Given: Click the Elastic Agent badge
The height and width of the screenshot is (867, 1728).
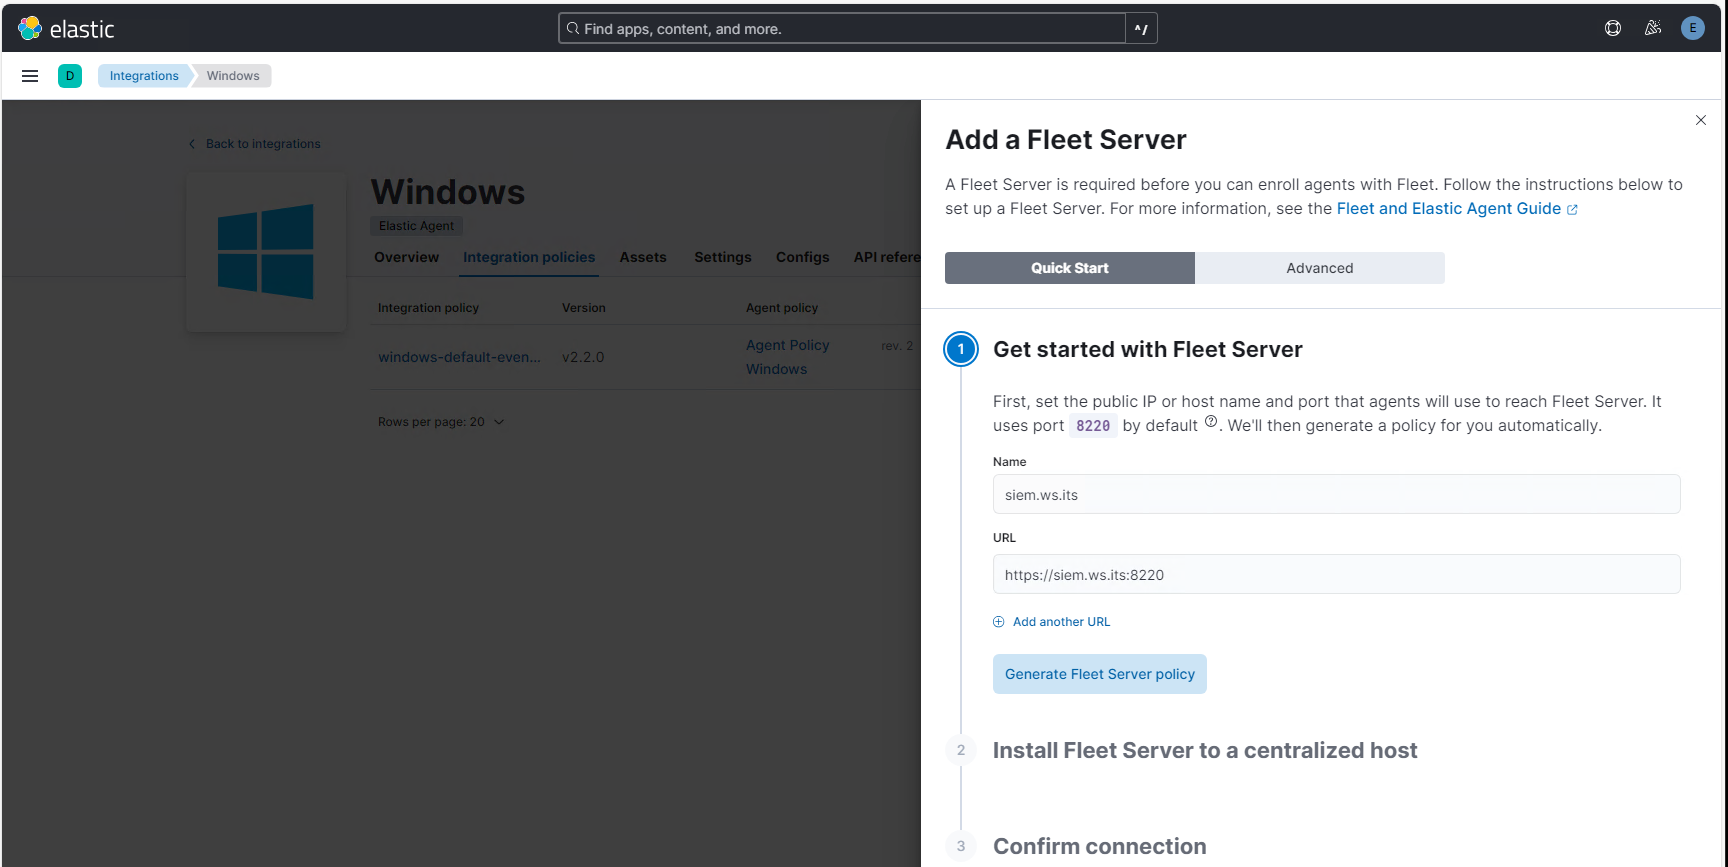Looking at the screenshot, I should coord(416,226).
